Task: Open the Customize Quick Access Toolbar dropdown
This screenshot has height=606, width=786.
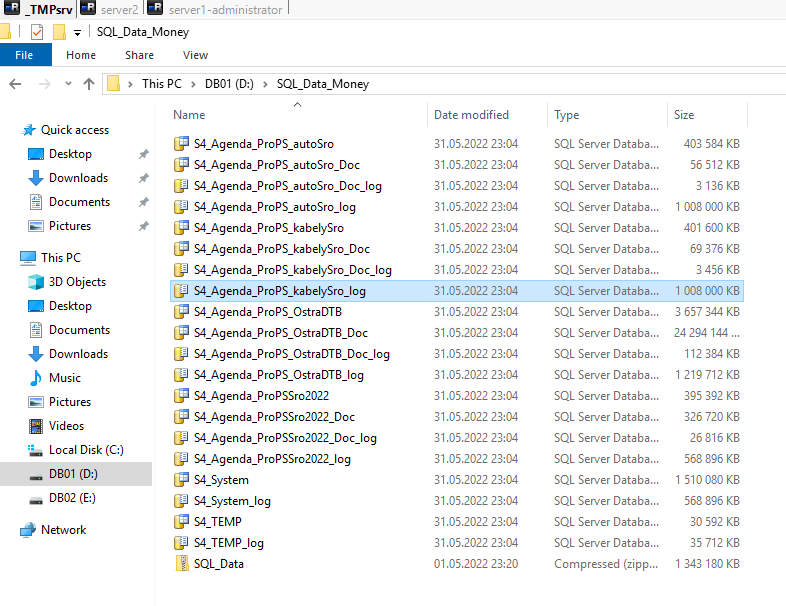Action: (77, 33)
